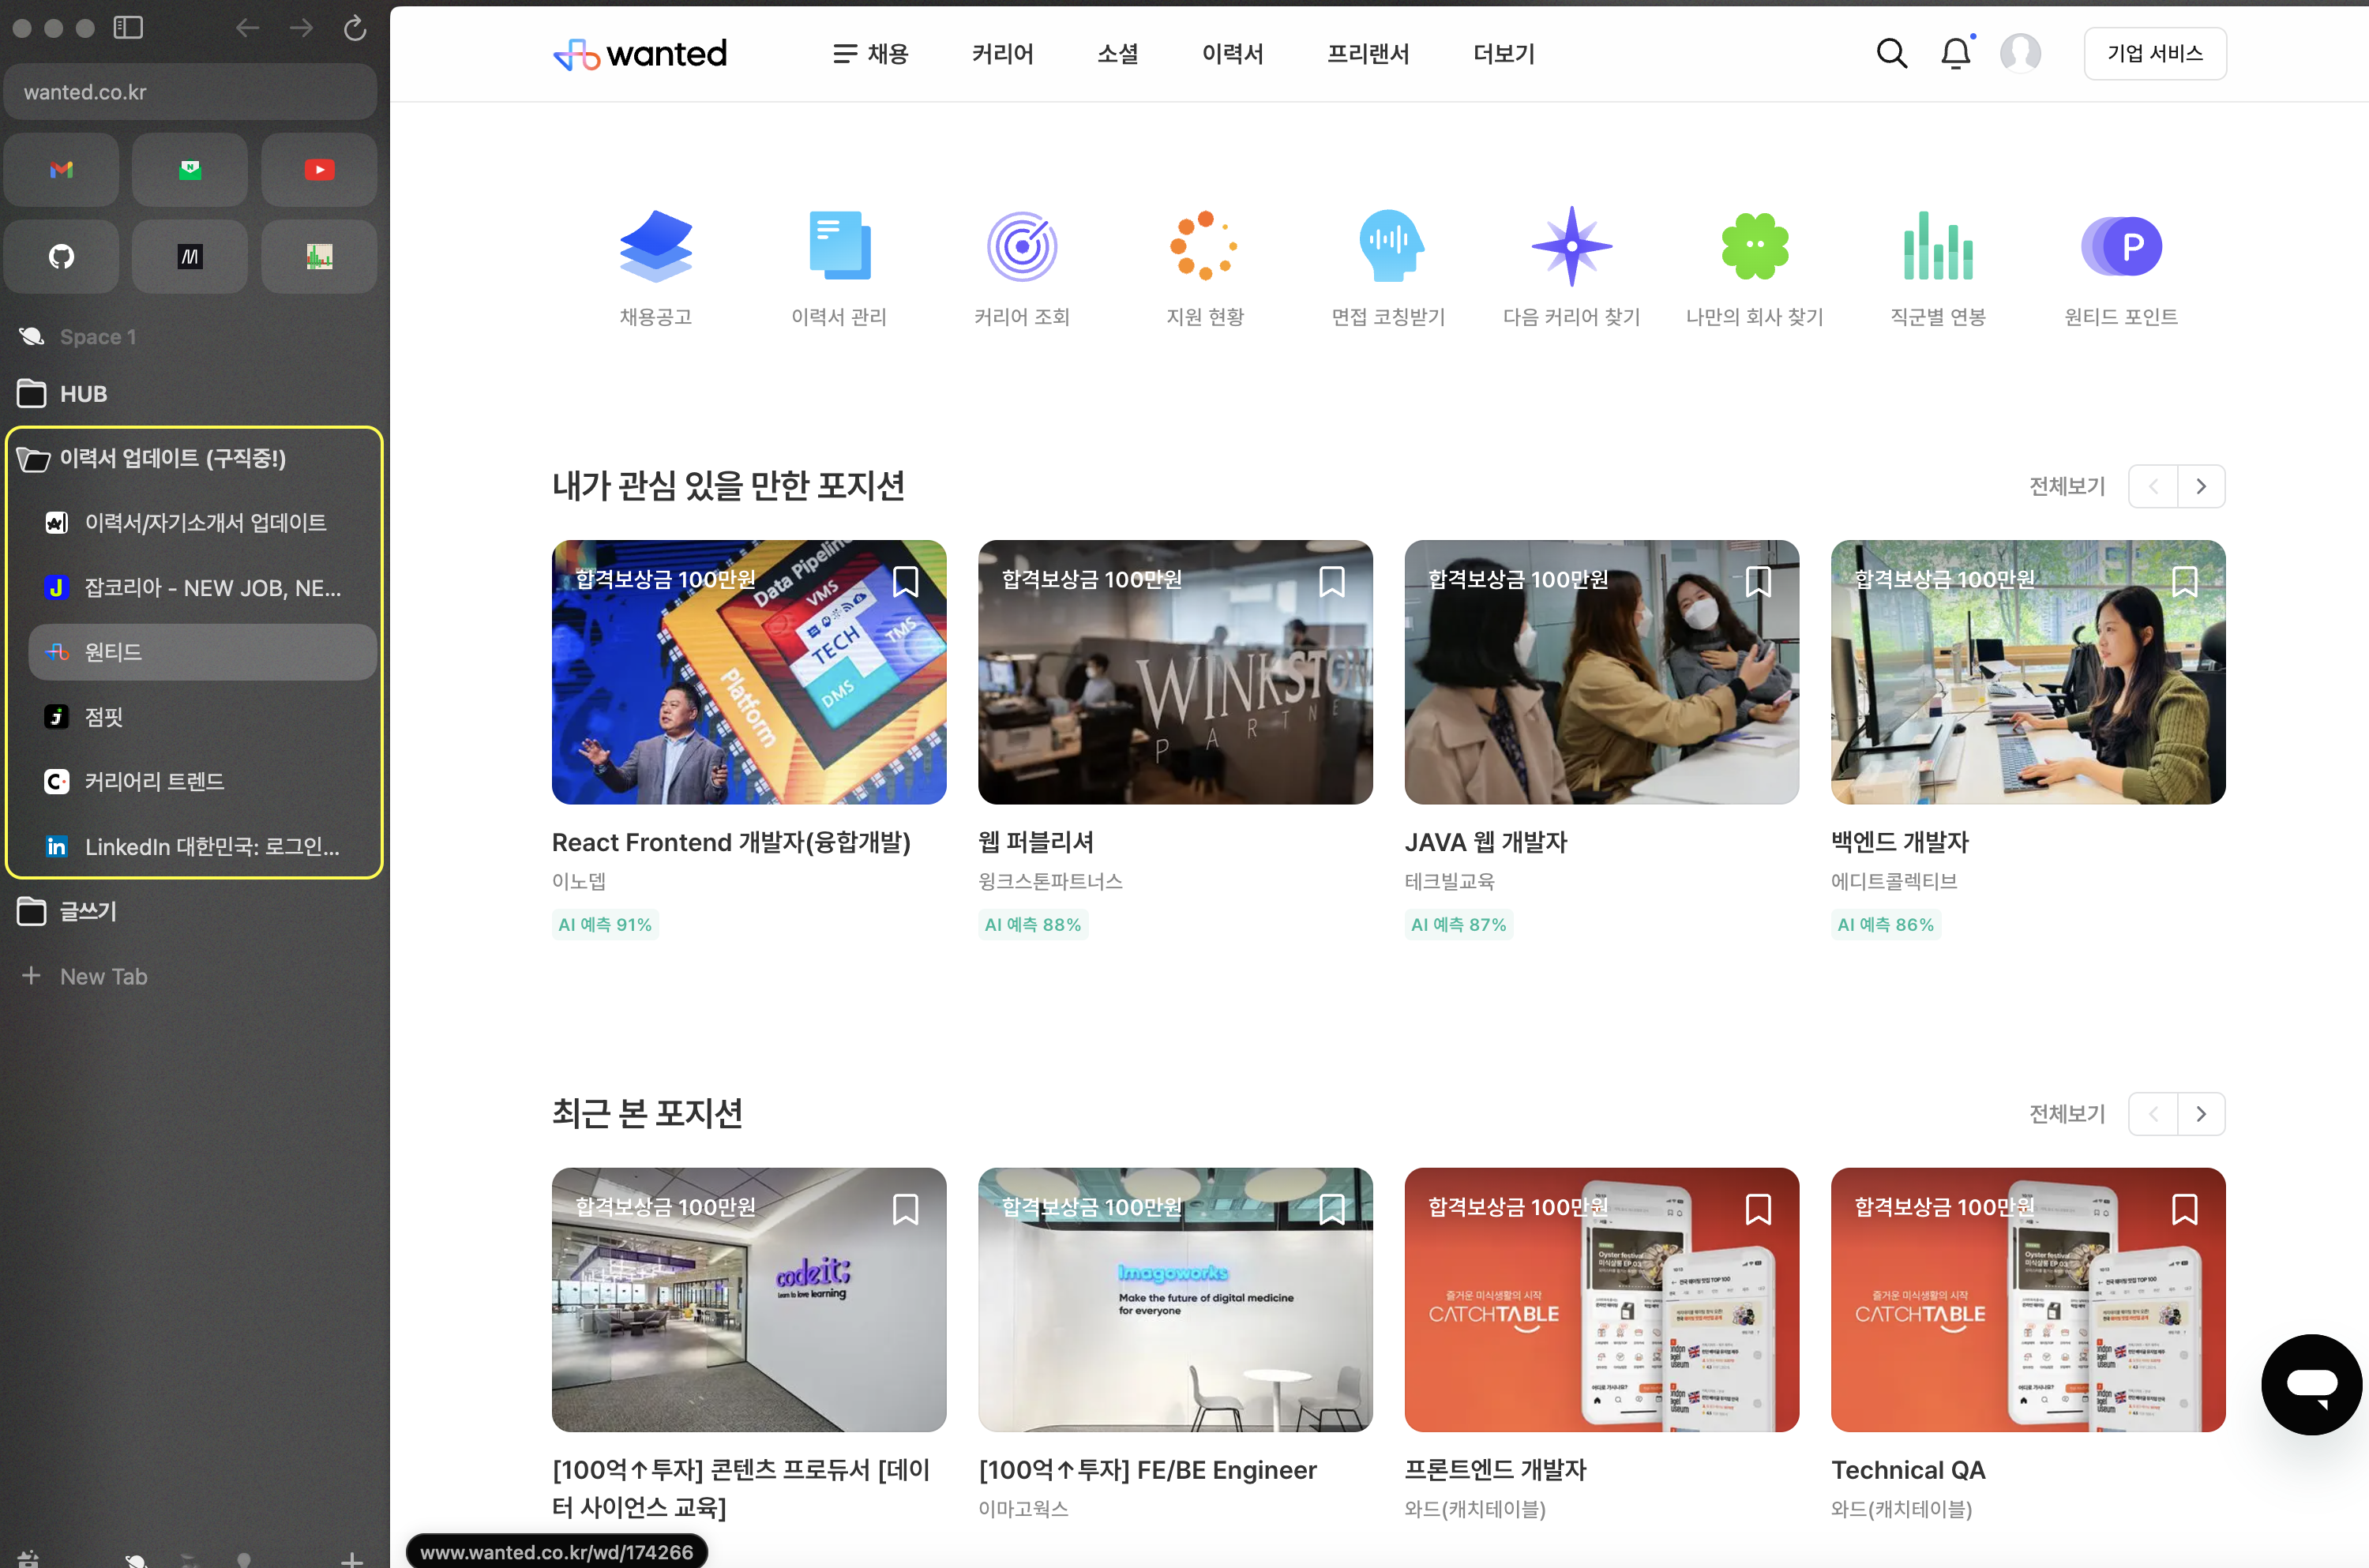Open the JAVA 웹 개발자 position thumbnail
The height and width of the screenshot is (1568, 2369).
tap(1601, 672)
